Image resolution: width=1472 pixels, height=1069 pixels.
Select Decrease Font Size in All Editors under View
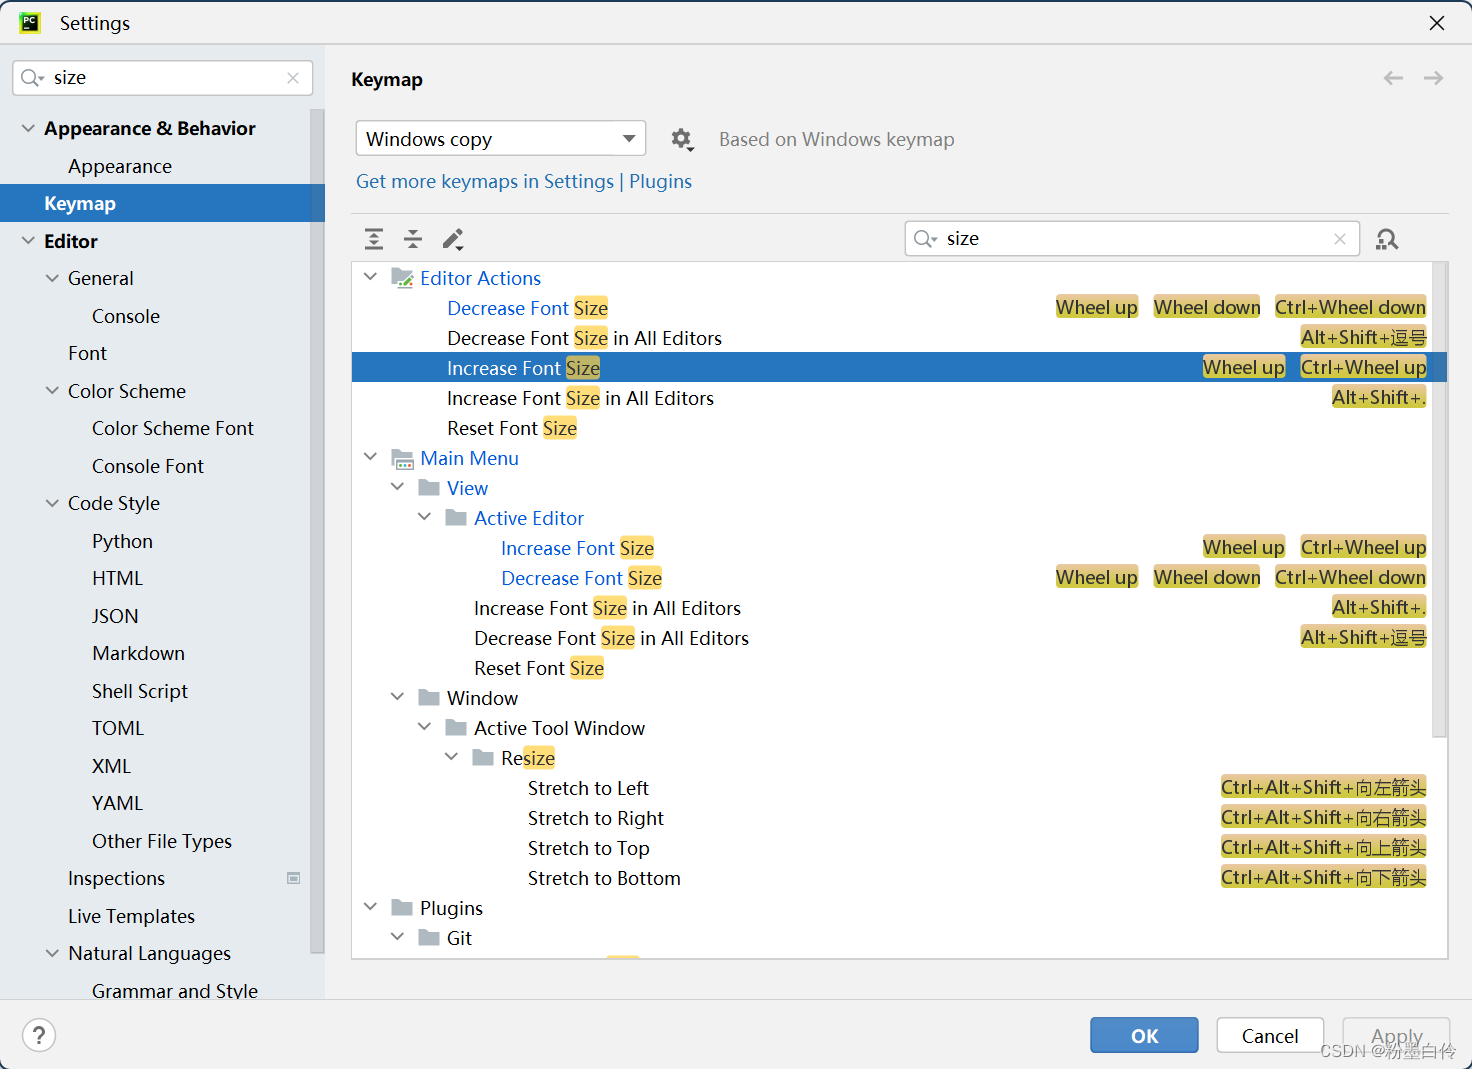(611, 638)
